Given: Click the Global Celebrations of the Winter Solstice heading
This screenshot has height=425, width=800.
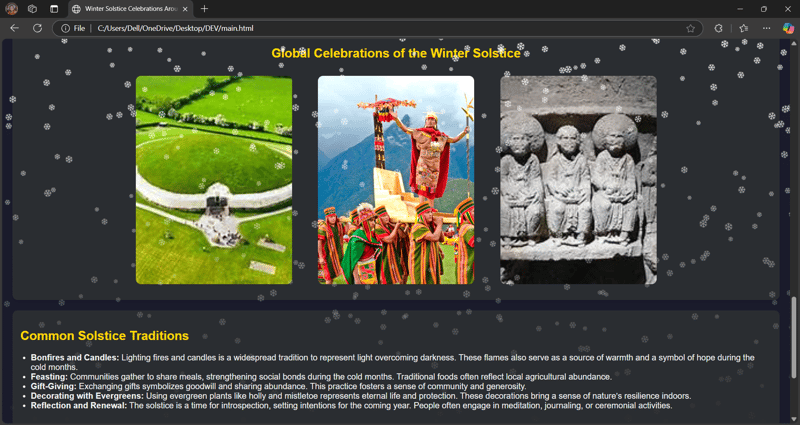Looking at the screenshot, I should tap(396, 53).
